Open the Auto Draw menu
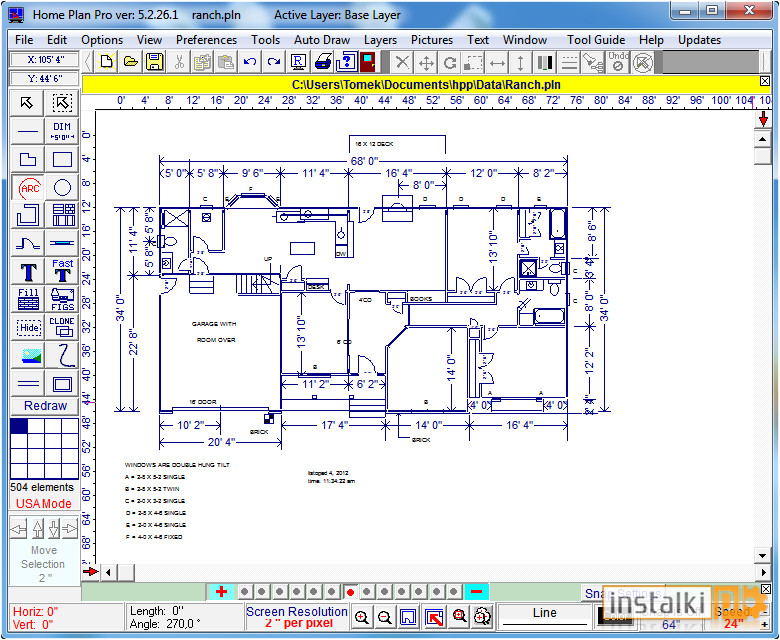Image resolution: width=780 pixels, height=640 pixels. (x=322, y=40)
